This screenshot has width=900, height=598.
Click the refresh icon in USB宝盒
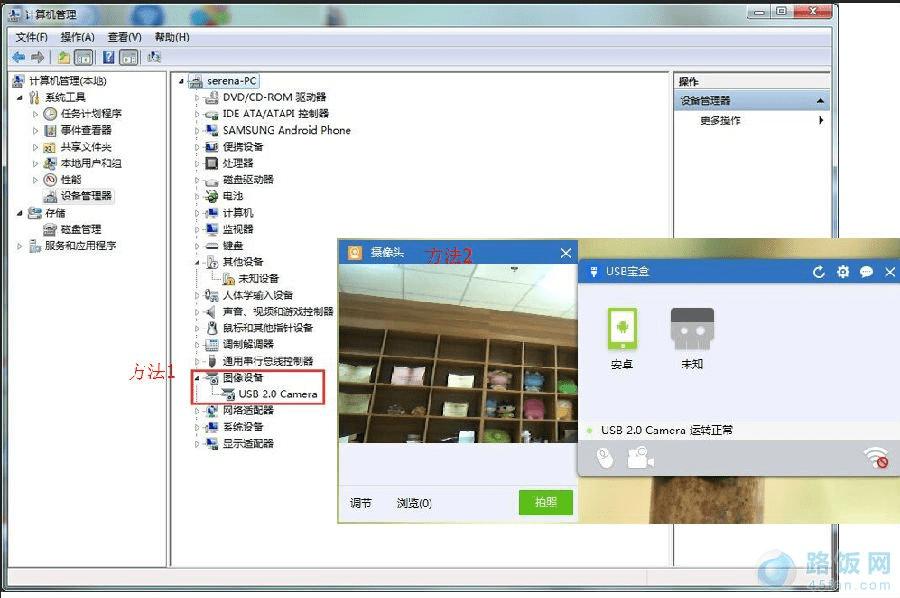(819, 272)
